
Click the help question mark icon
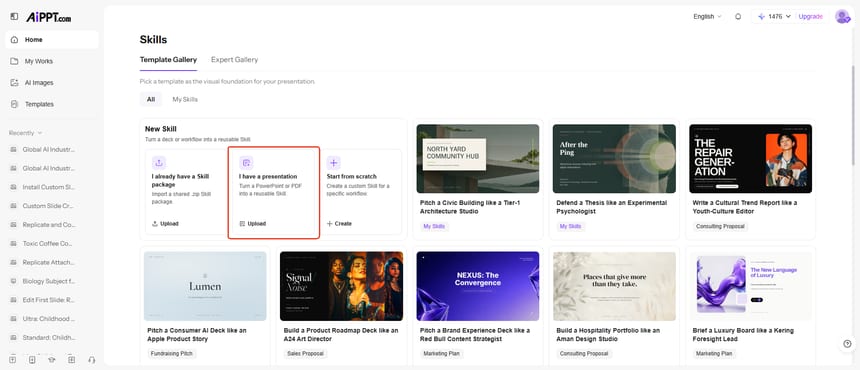tap(847, 344)
